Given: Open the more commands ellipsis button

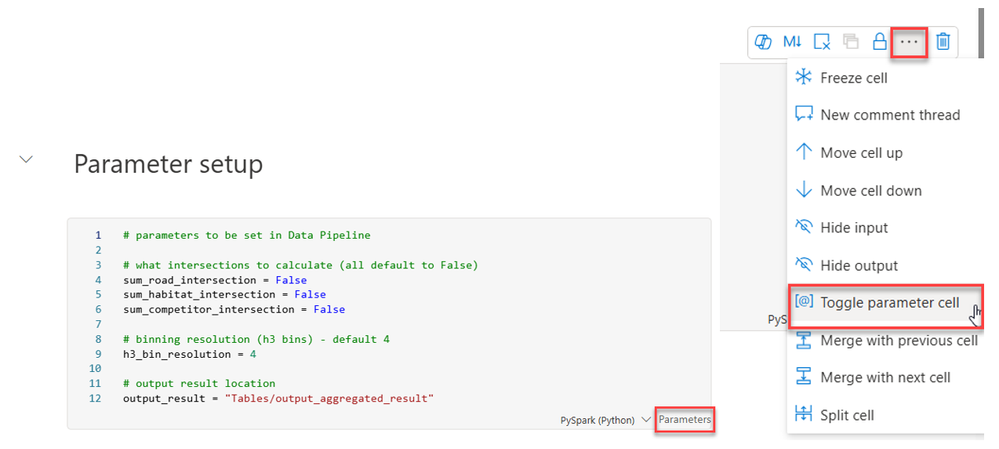Looking at the screenshot, I should pyautogui.click(x=908, y=42).
